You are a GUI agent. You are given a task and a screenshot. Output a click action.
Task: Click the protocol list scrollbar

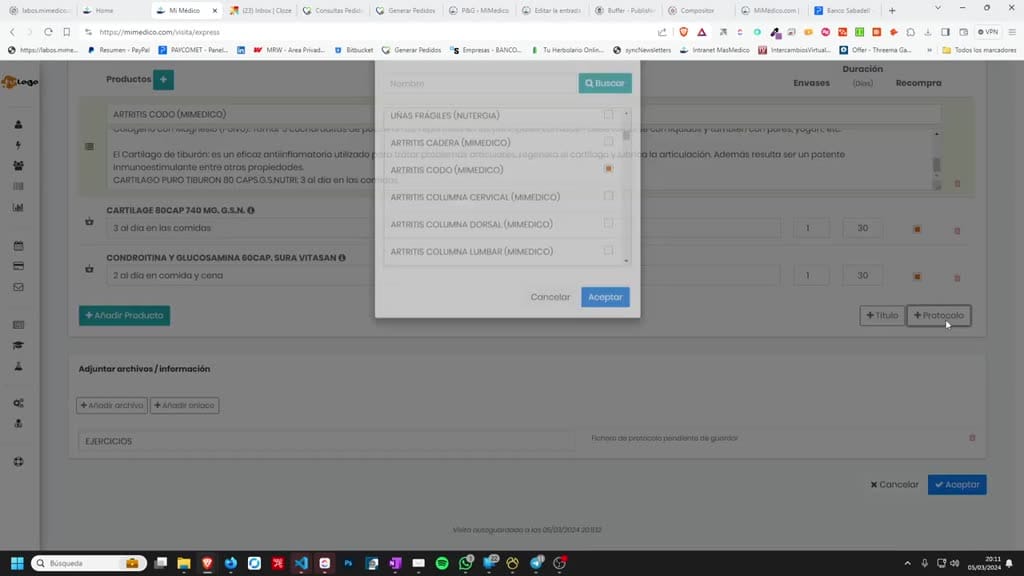click(x=626, y=136)
